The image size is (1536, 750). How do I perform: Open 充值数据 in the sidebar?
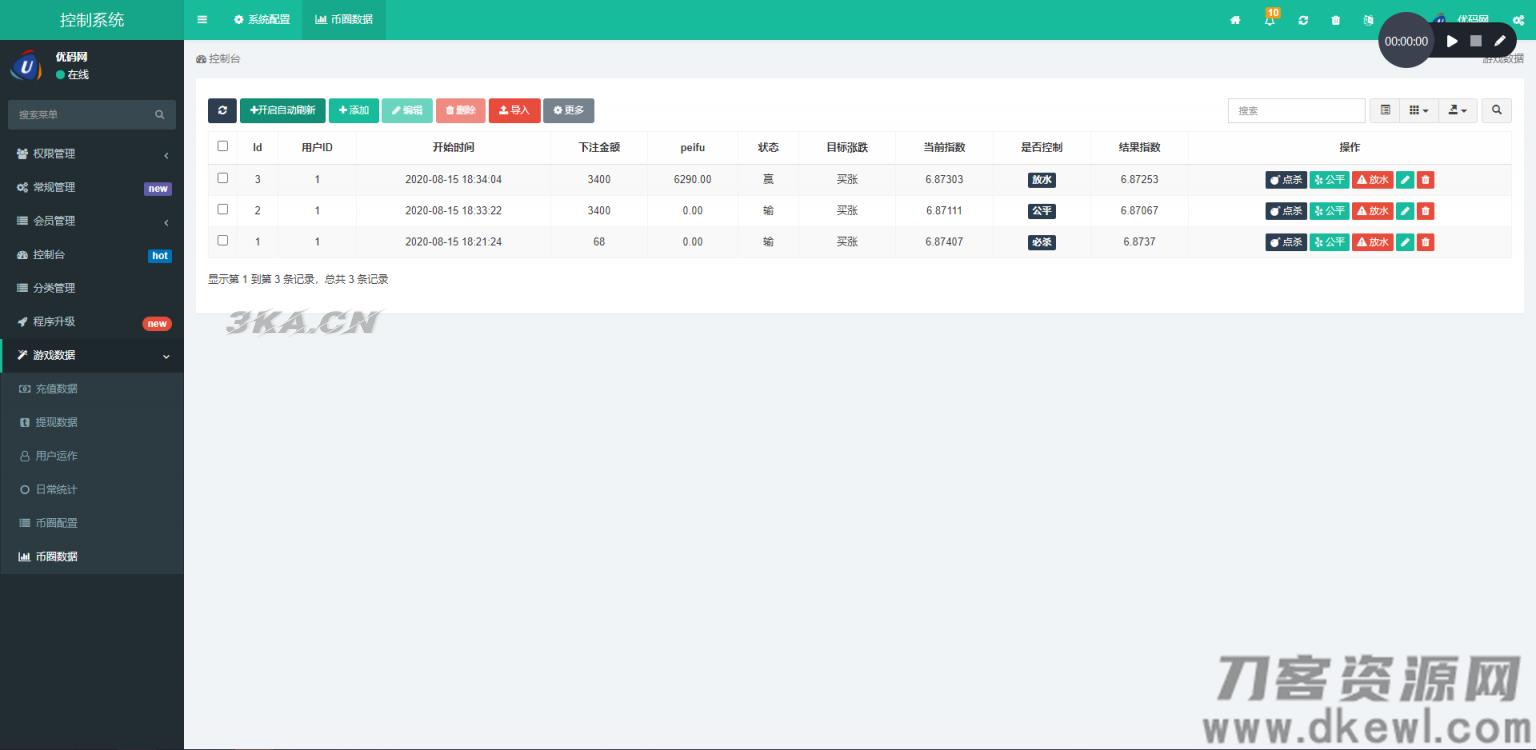(56, 389)
